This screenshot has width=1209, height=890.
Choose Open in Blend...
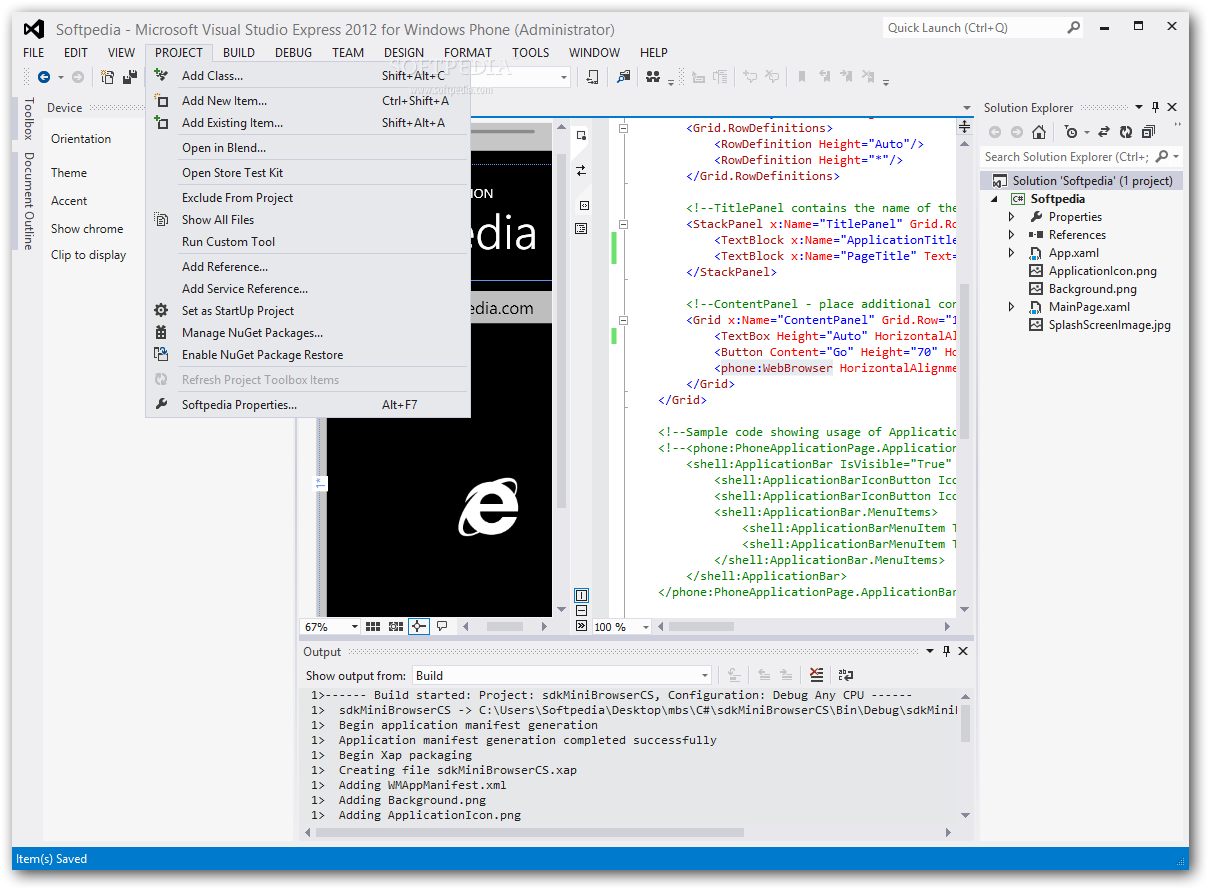pyautogui.click(x=308, y=148)
